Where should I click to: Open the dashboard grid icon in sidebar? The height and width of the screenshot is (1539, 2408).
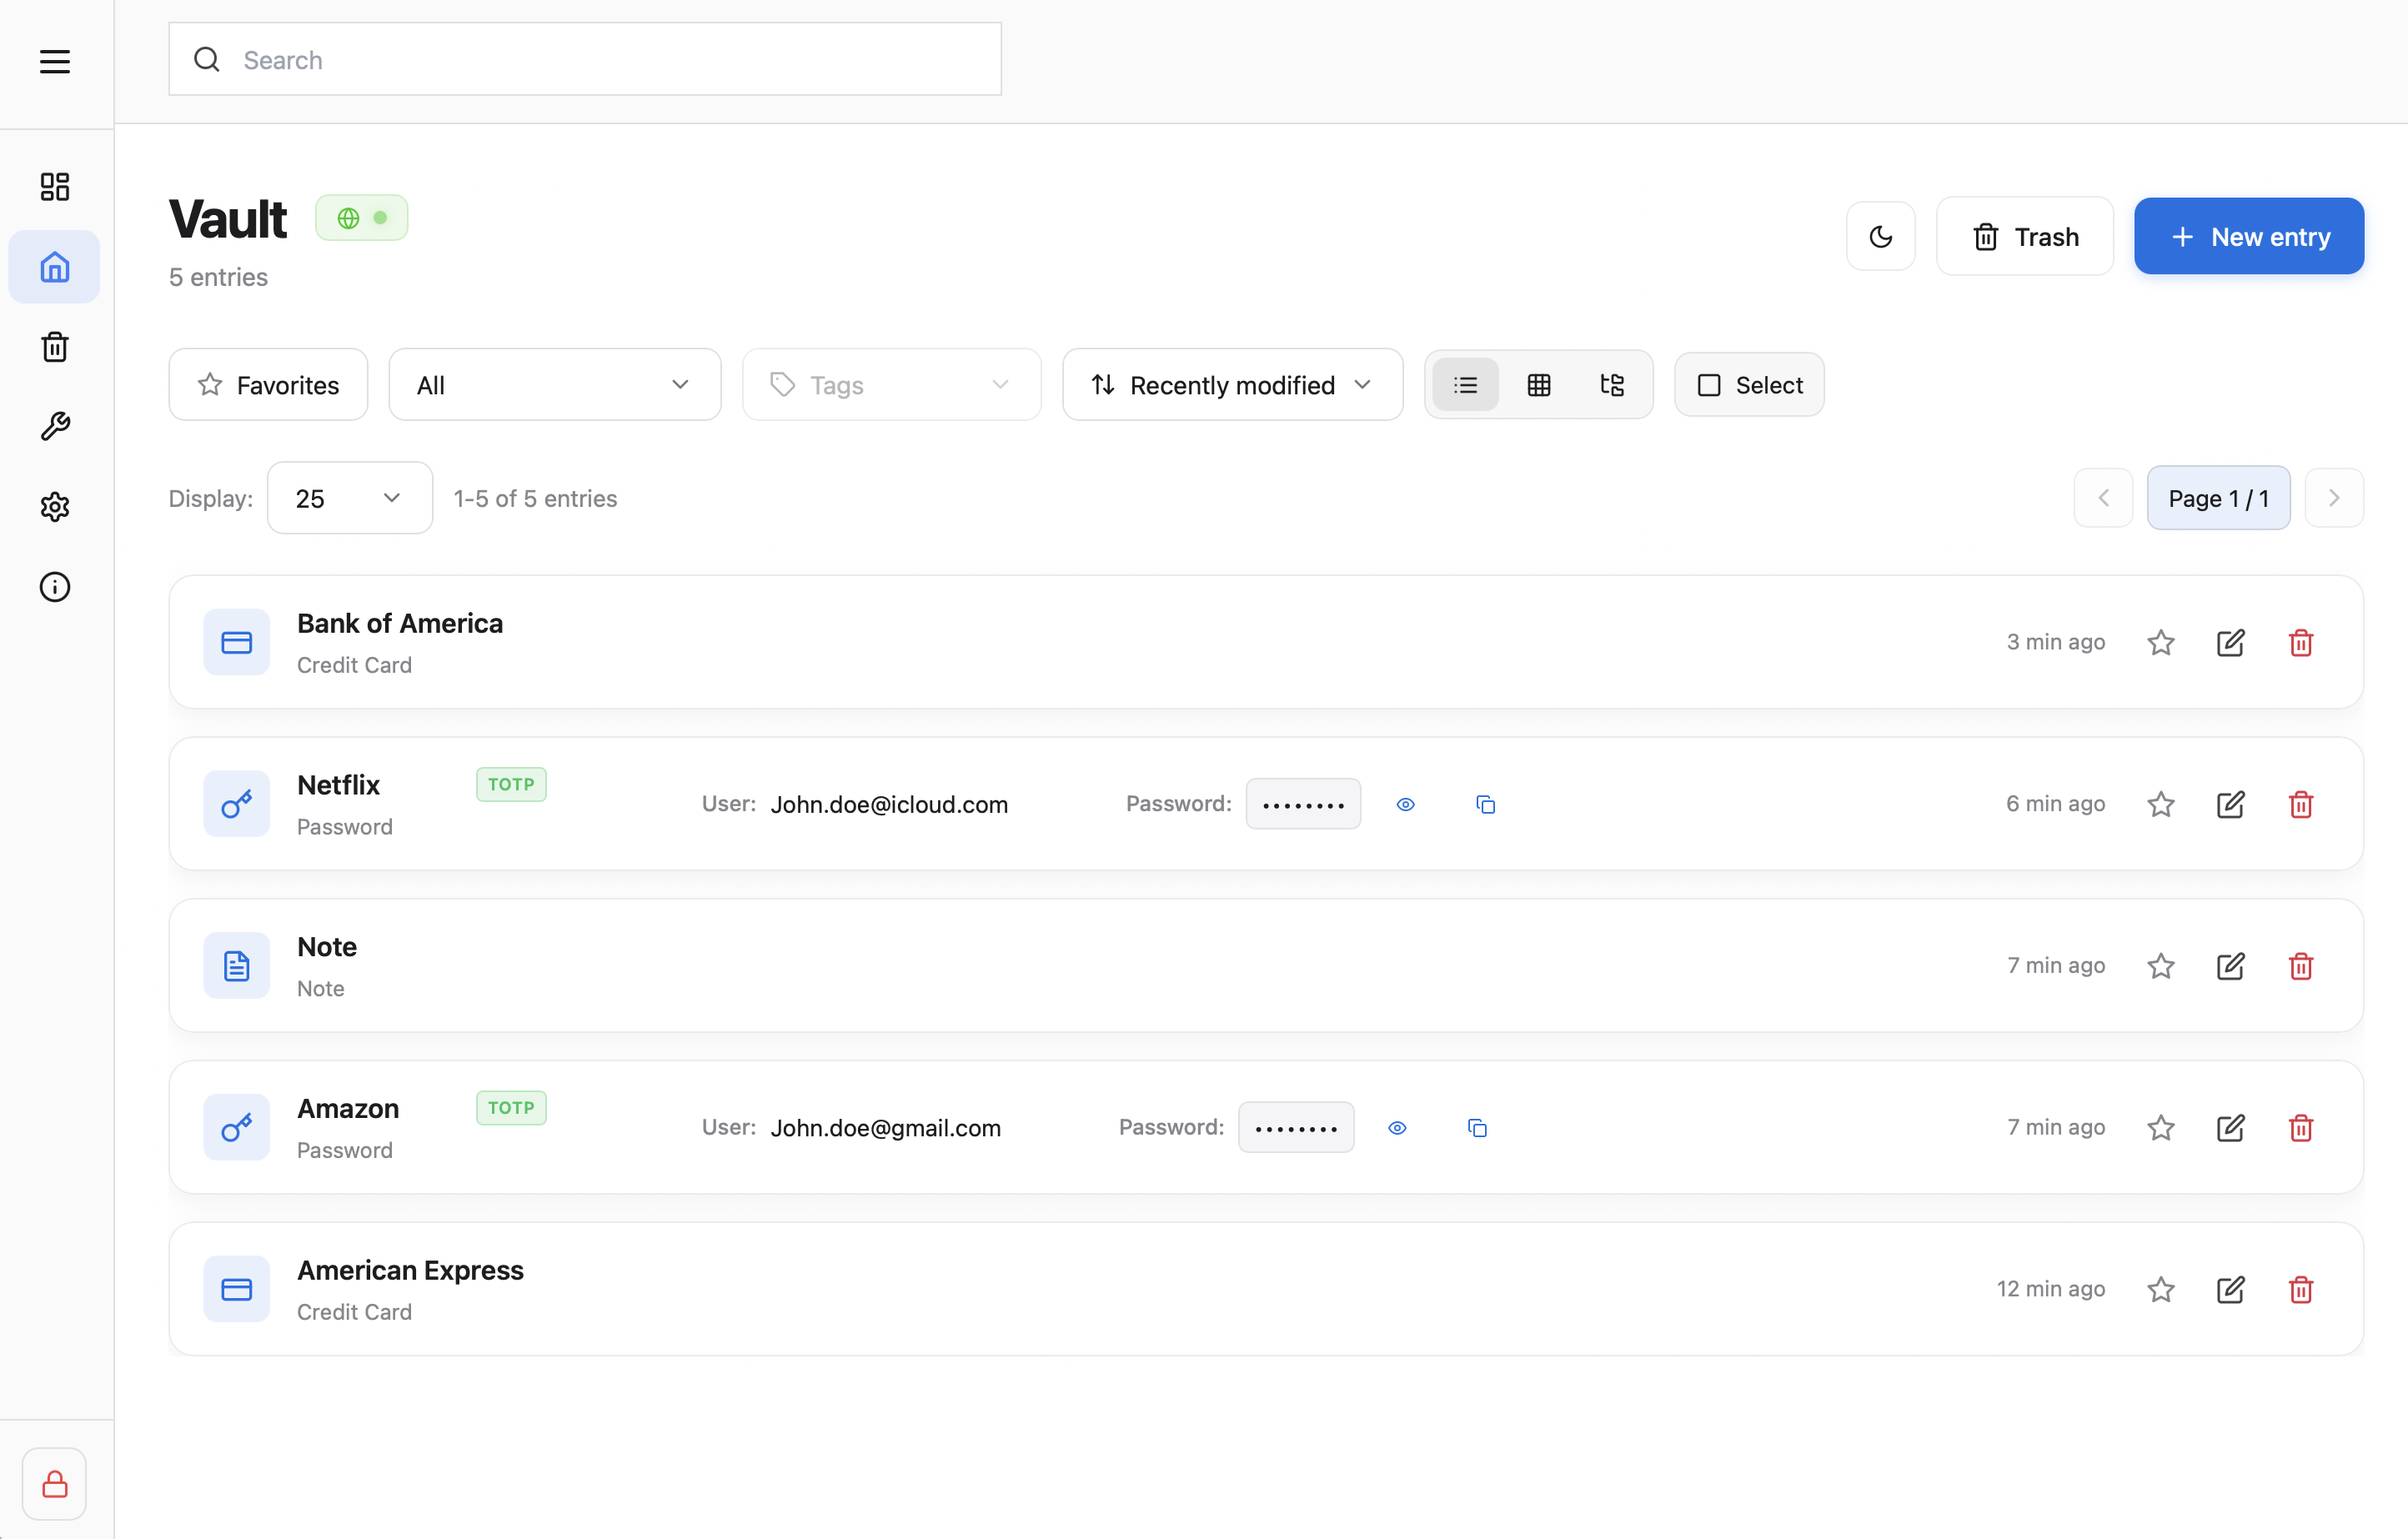(x=55, y=187)
